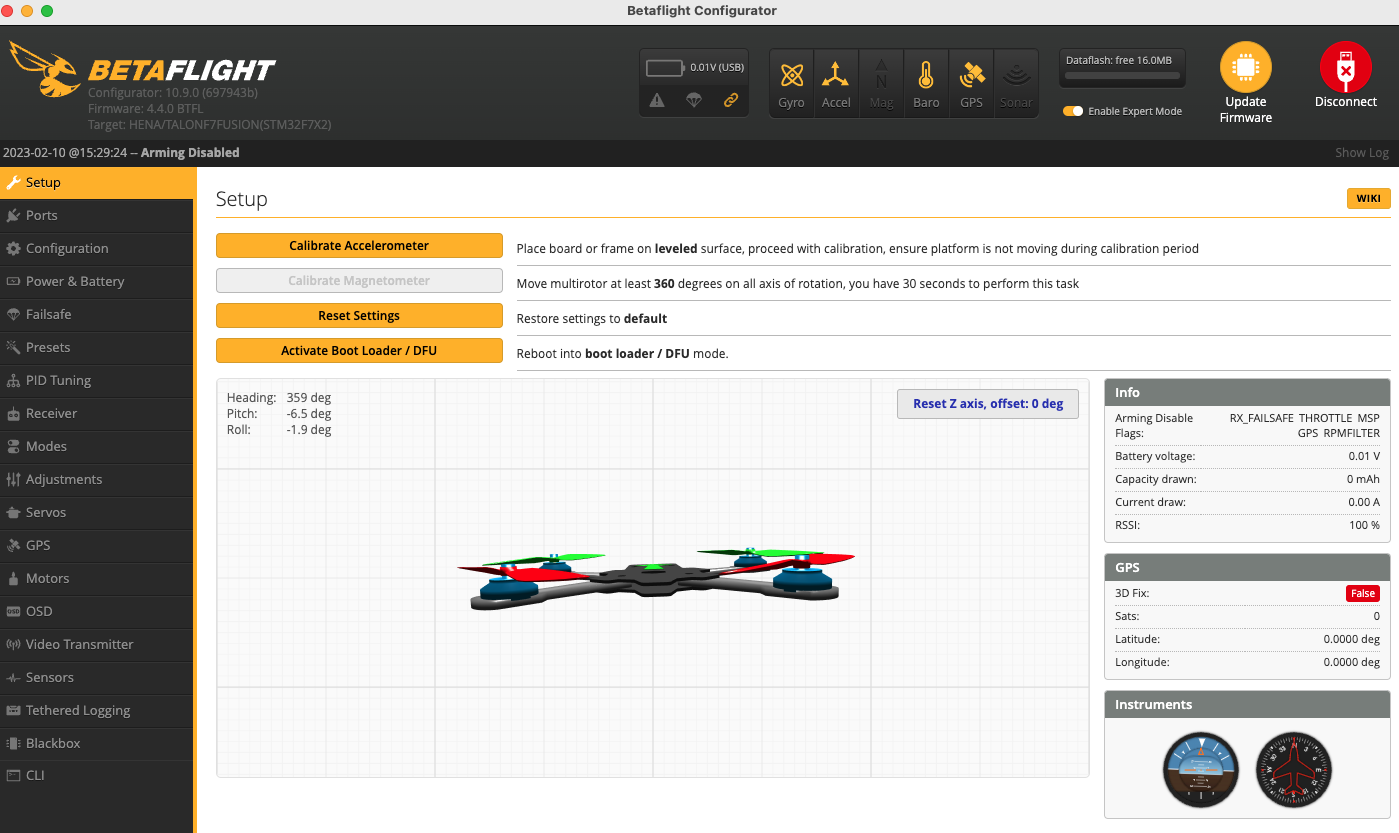This screenshot has width=1399, height=833.
Task: Activate Boot Loader / DFU mode
Action: tap(359, 350)
